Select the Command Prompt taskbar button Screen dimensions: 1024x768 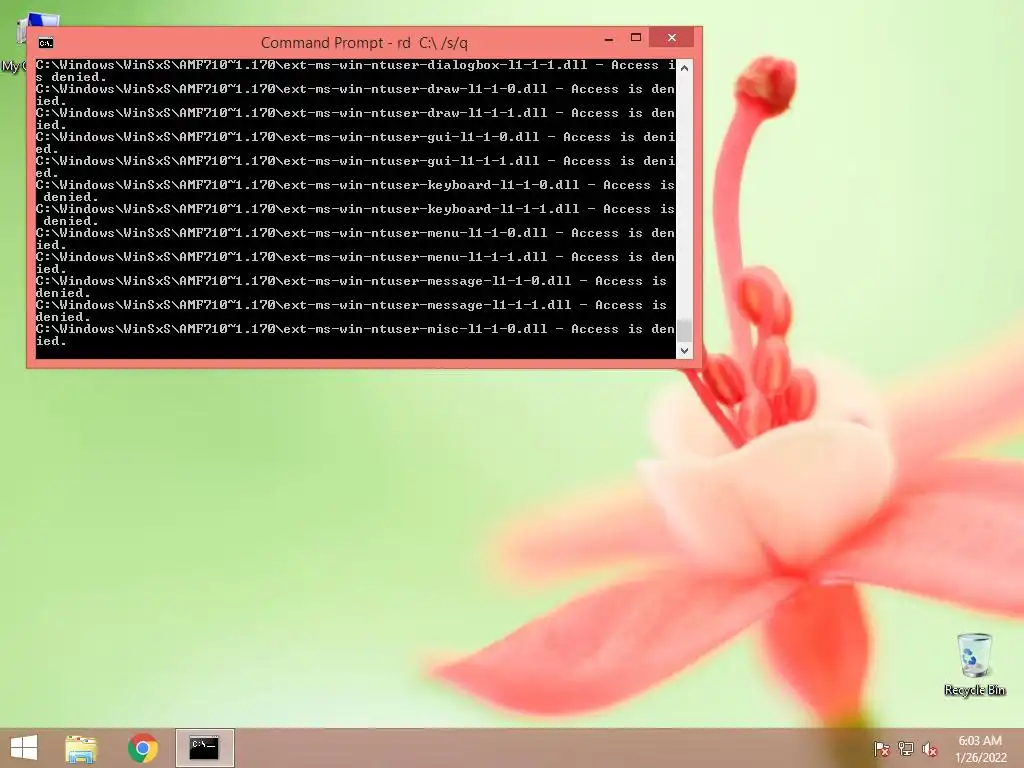pos(204,748)
